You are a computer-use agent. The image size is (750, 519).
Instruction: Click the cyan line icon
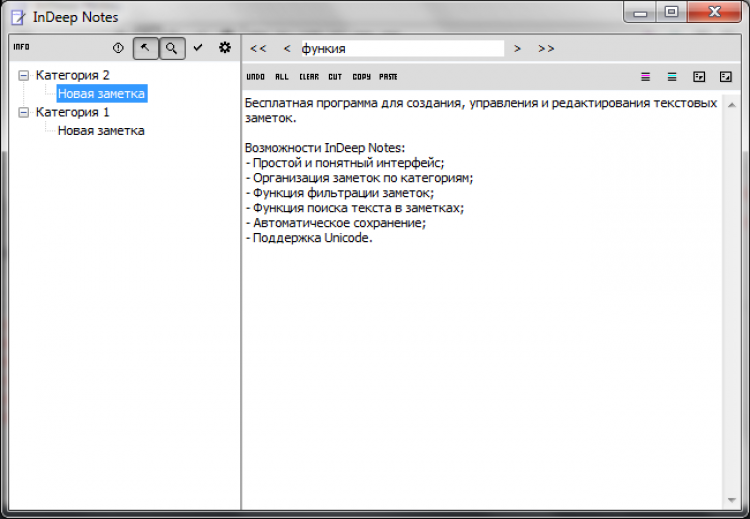pyautogui.click(x=672, y=77)
